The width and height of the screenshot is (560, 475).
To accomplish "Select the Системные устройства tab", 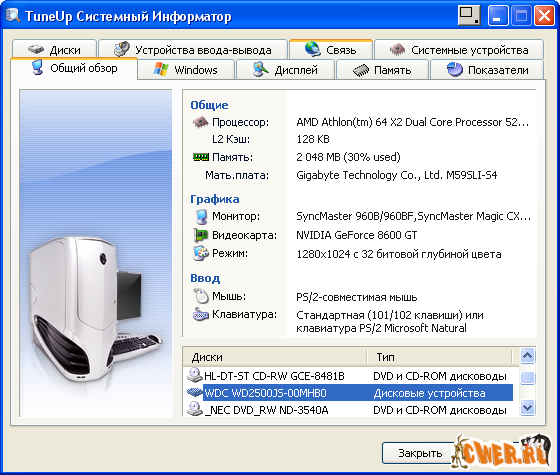I will [459, 49].
